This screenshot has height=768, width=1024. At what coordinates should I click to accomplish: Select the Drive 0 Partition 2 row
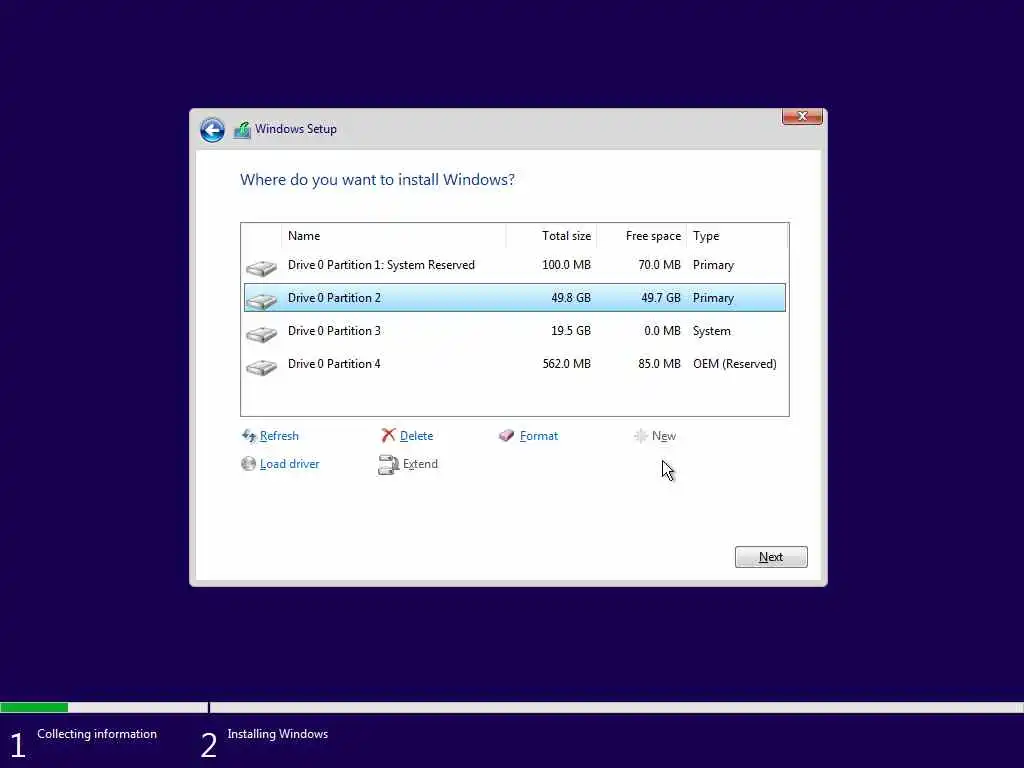[x=515, y=298]
